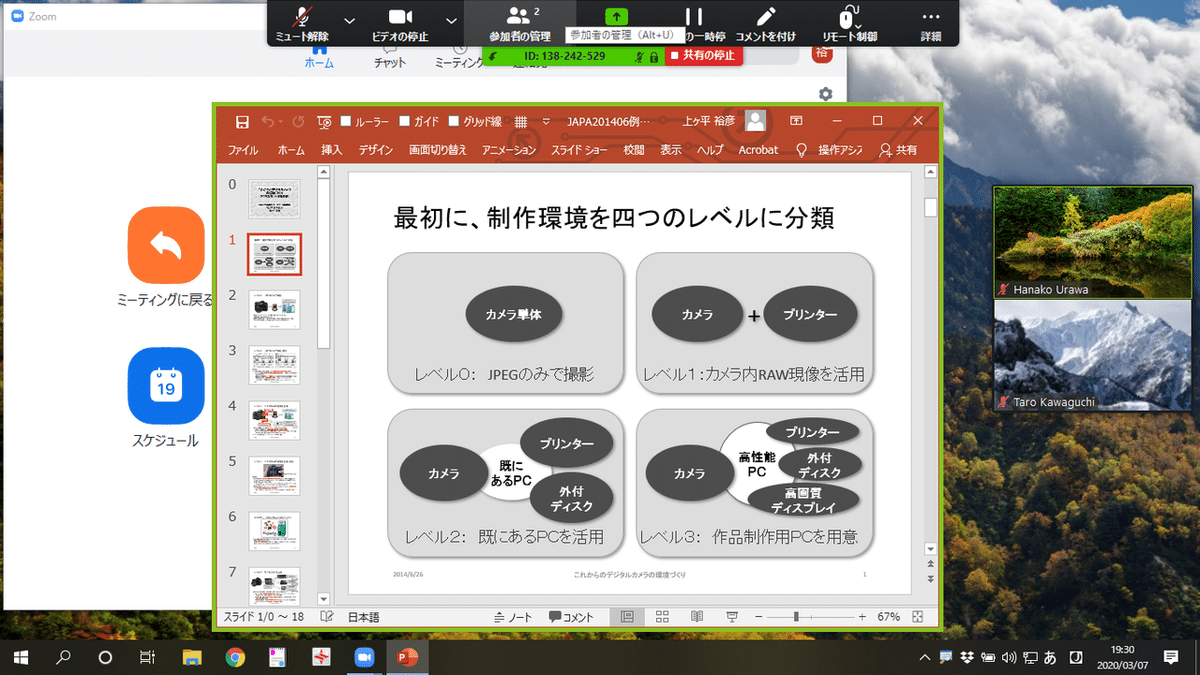The height and width of the screenshot is (675, 1200).
Task: Select the Normal view icon in status bar
Action: pos(628,616)
